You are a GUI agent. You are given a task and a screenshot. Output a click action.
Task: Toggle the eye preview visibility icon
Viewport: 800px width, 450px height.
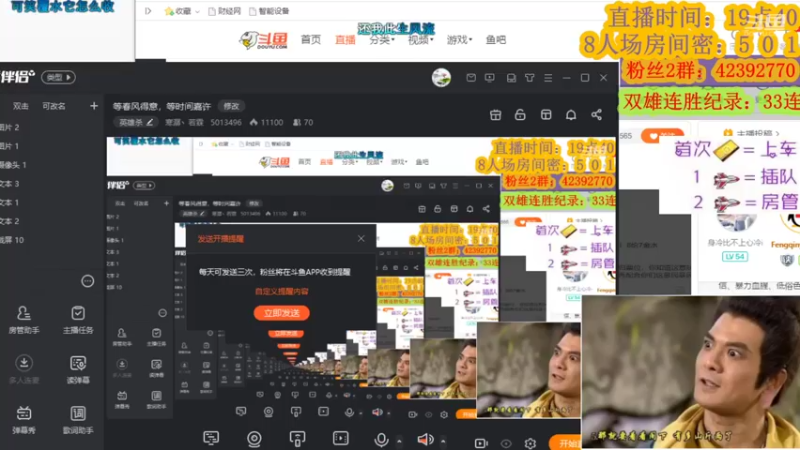pos(506,443)
